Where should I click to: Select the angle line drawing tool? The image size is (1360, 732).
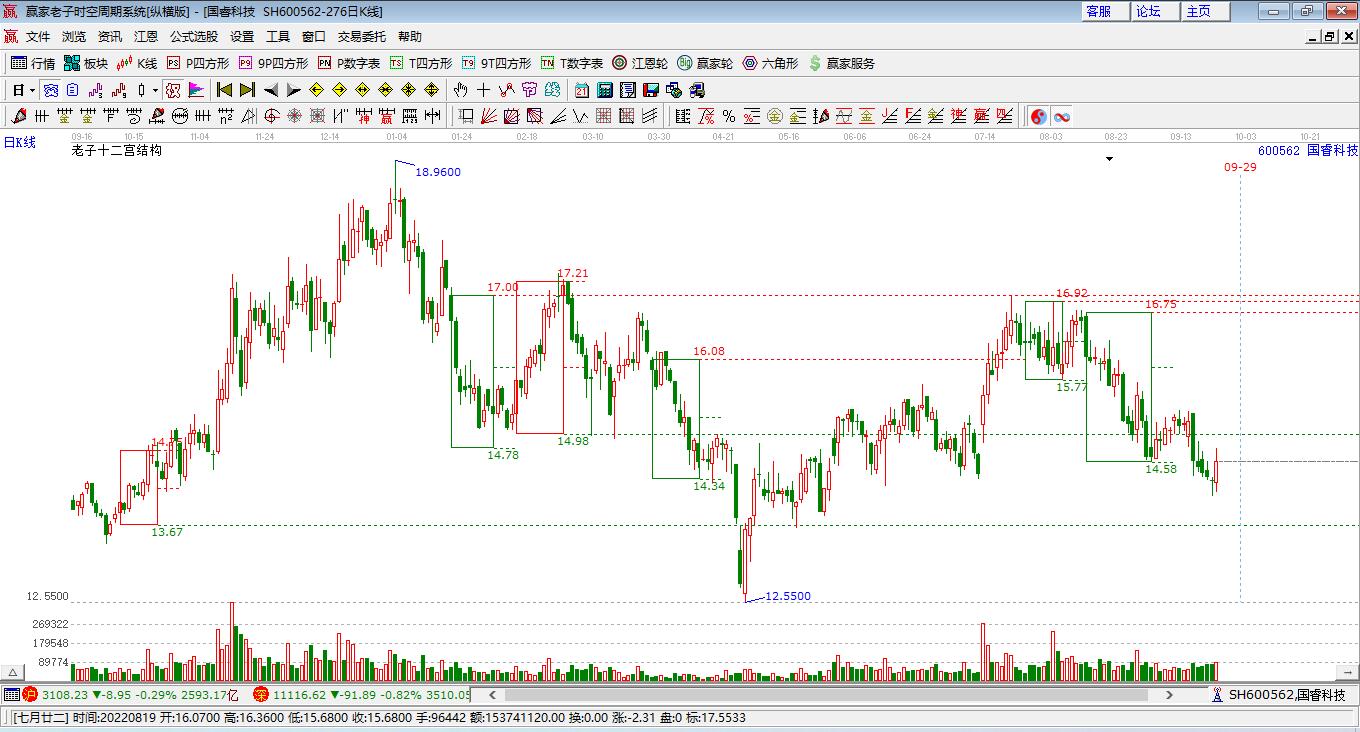[559, 116]
